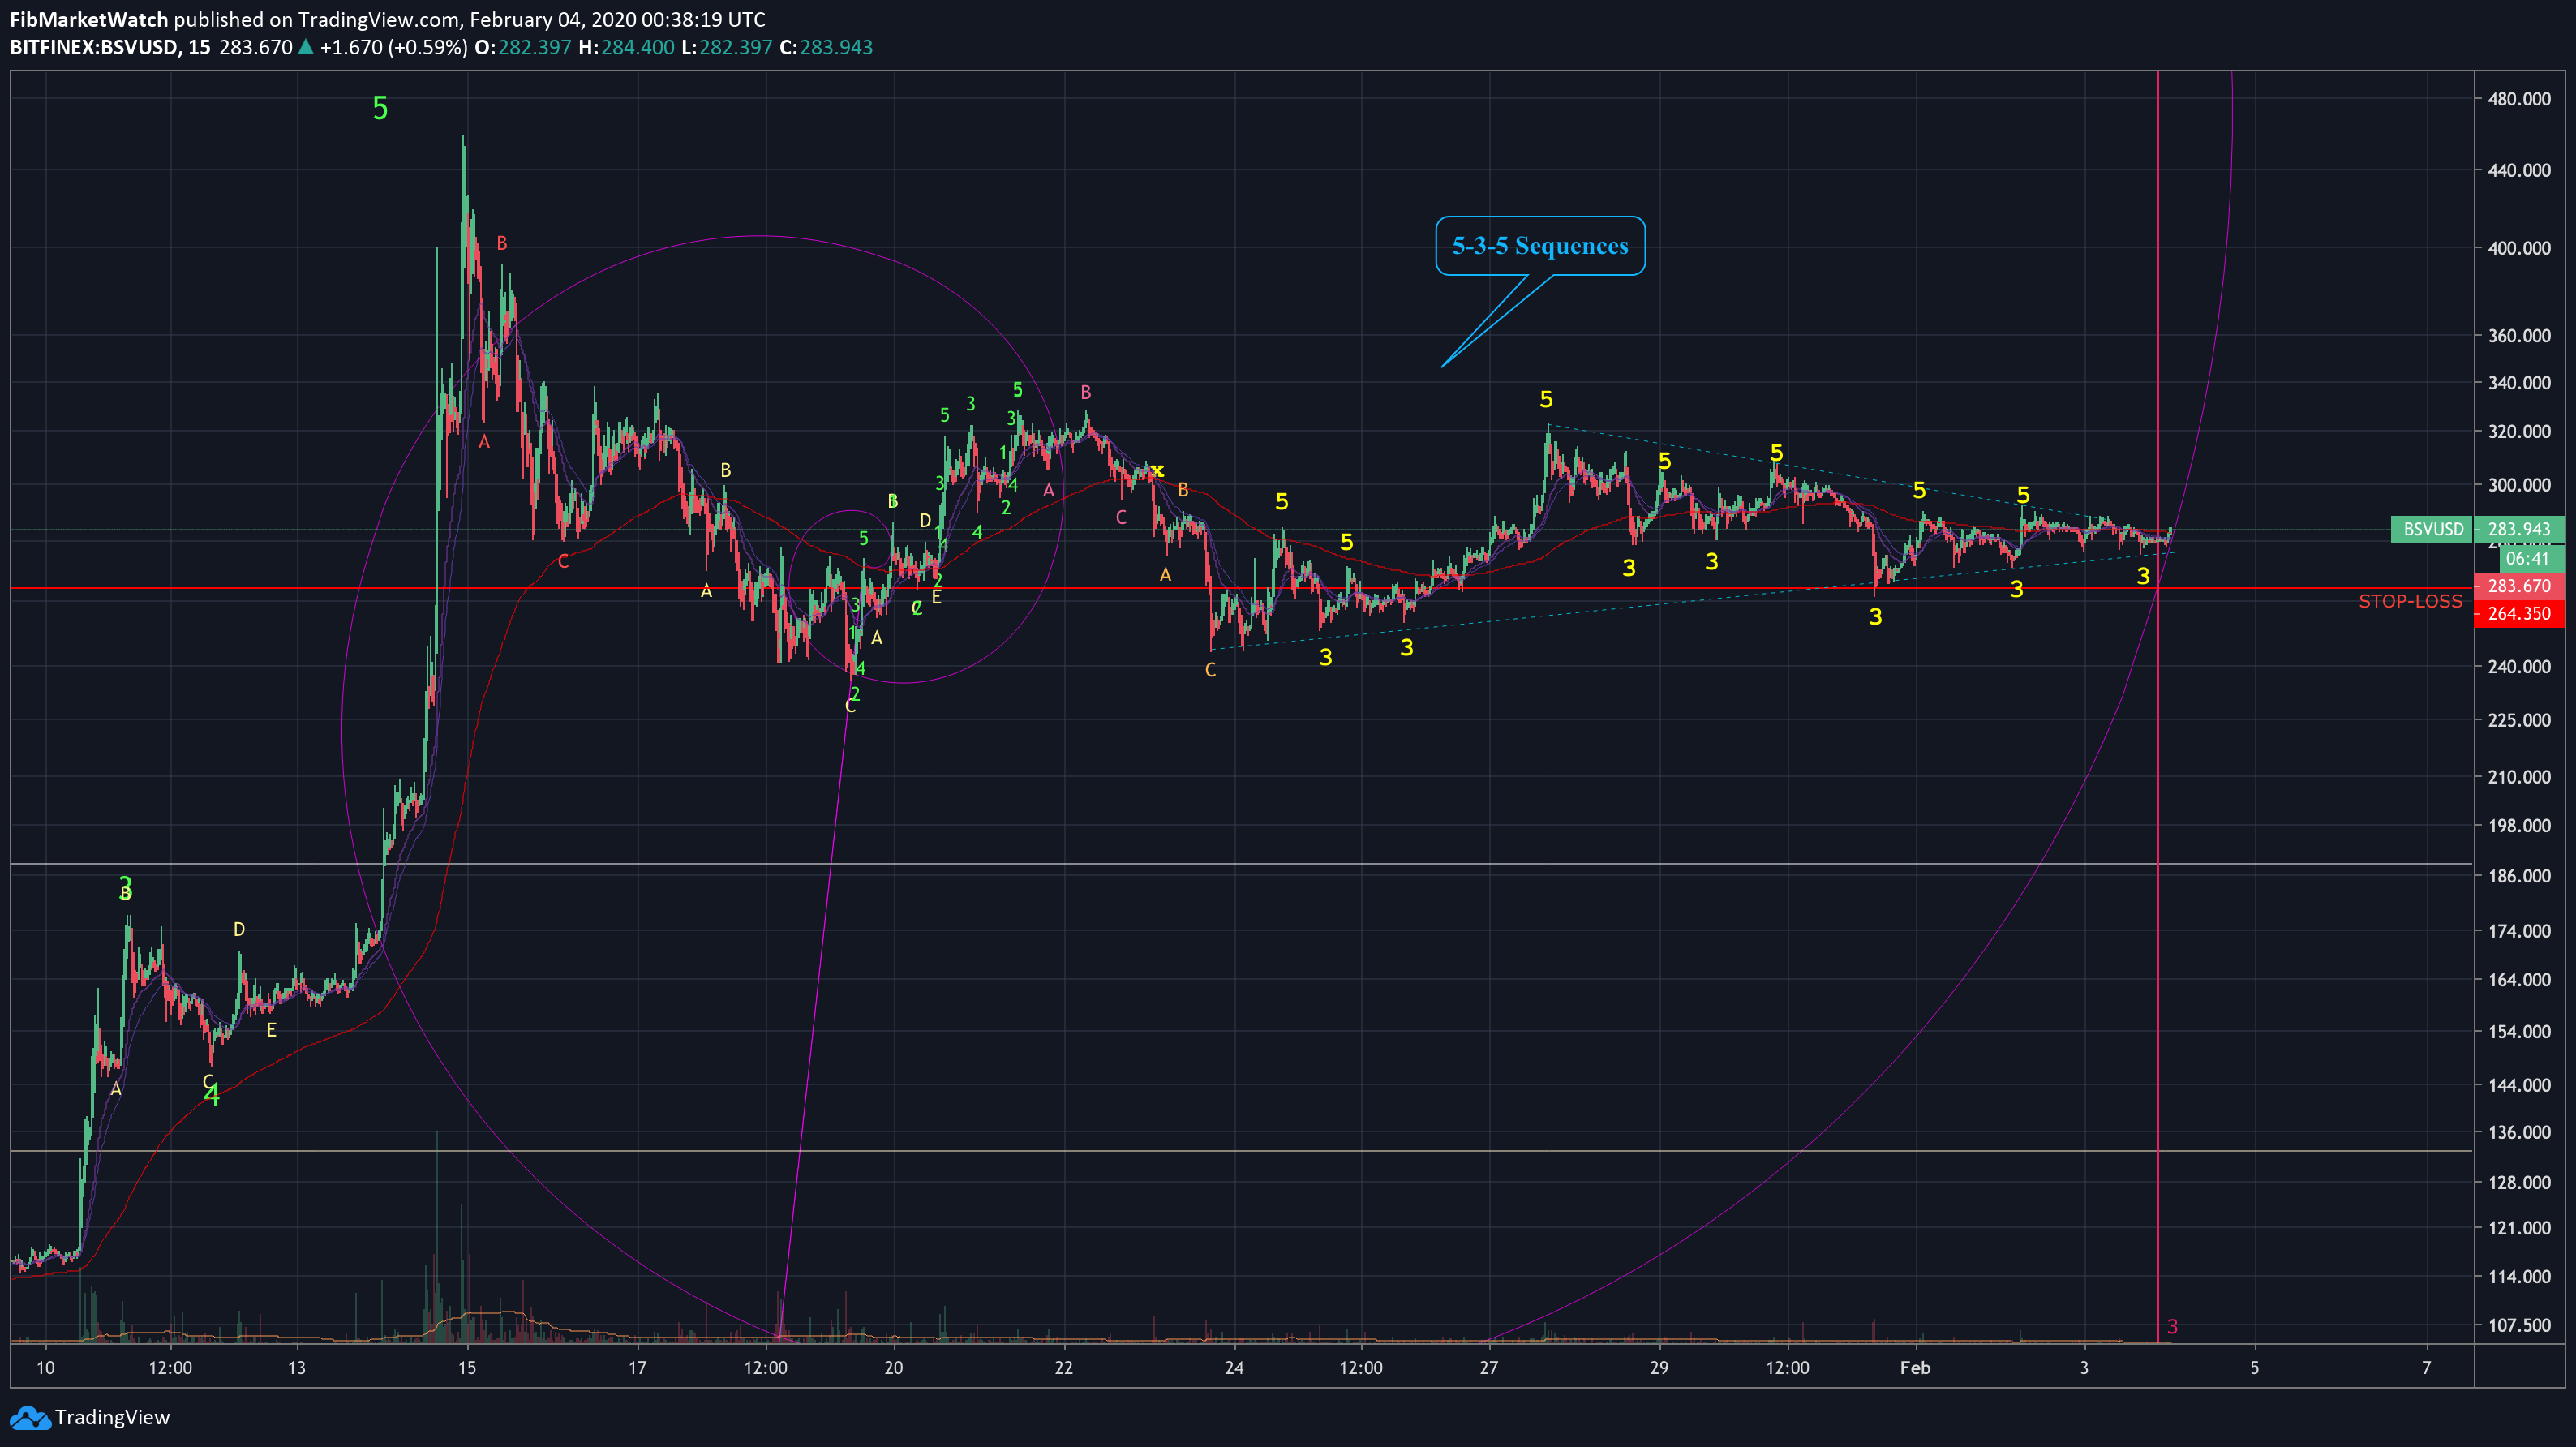Click the 440.000 price axis label
Image resolution: width=2576 pixels, height=1447 pixels.
tap(2519, 170)
